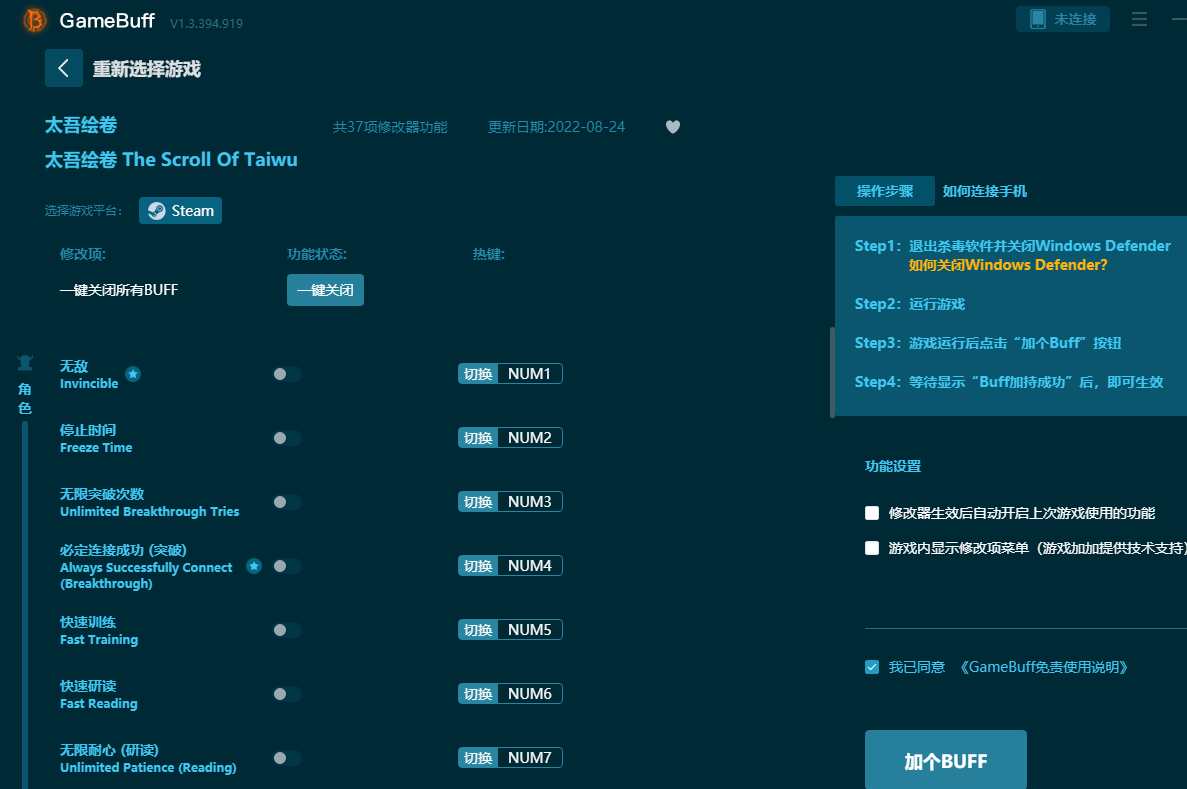Image resolution: width=1187 pixels, height=789 pixels.
Task: Click the star badge beside Invincible
Action: click(x=133, y=374)
